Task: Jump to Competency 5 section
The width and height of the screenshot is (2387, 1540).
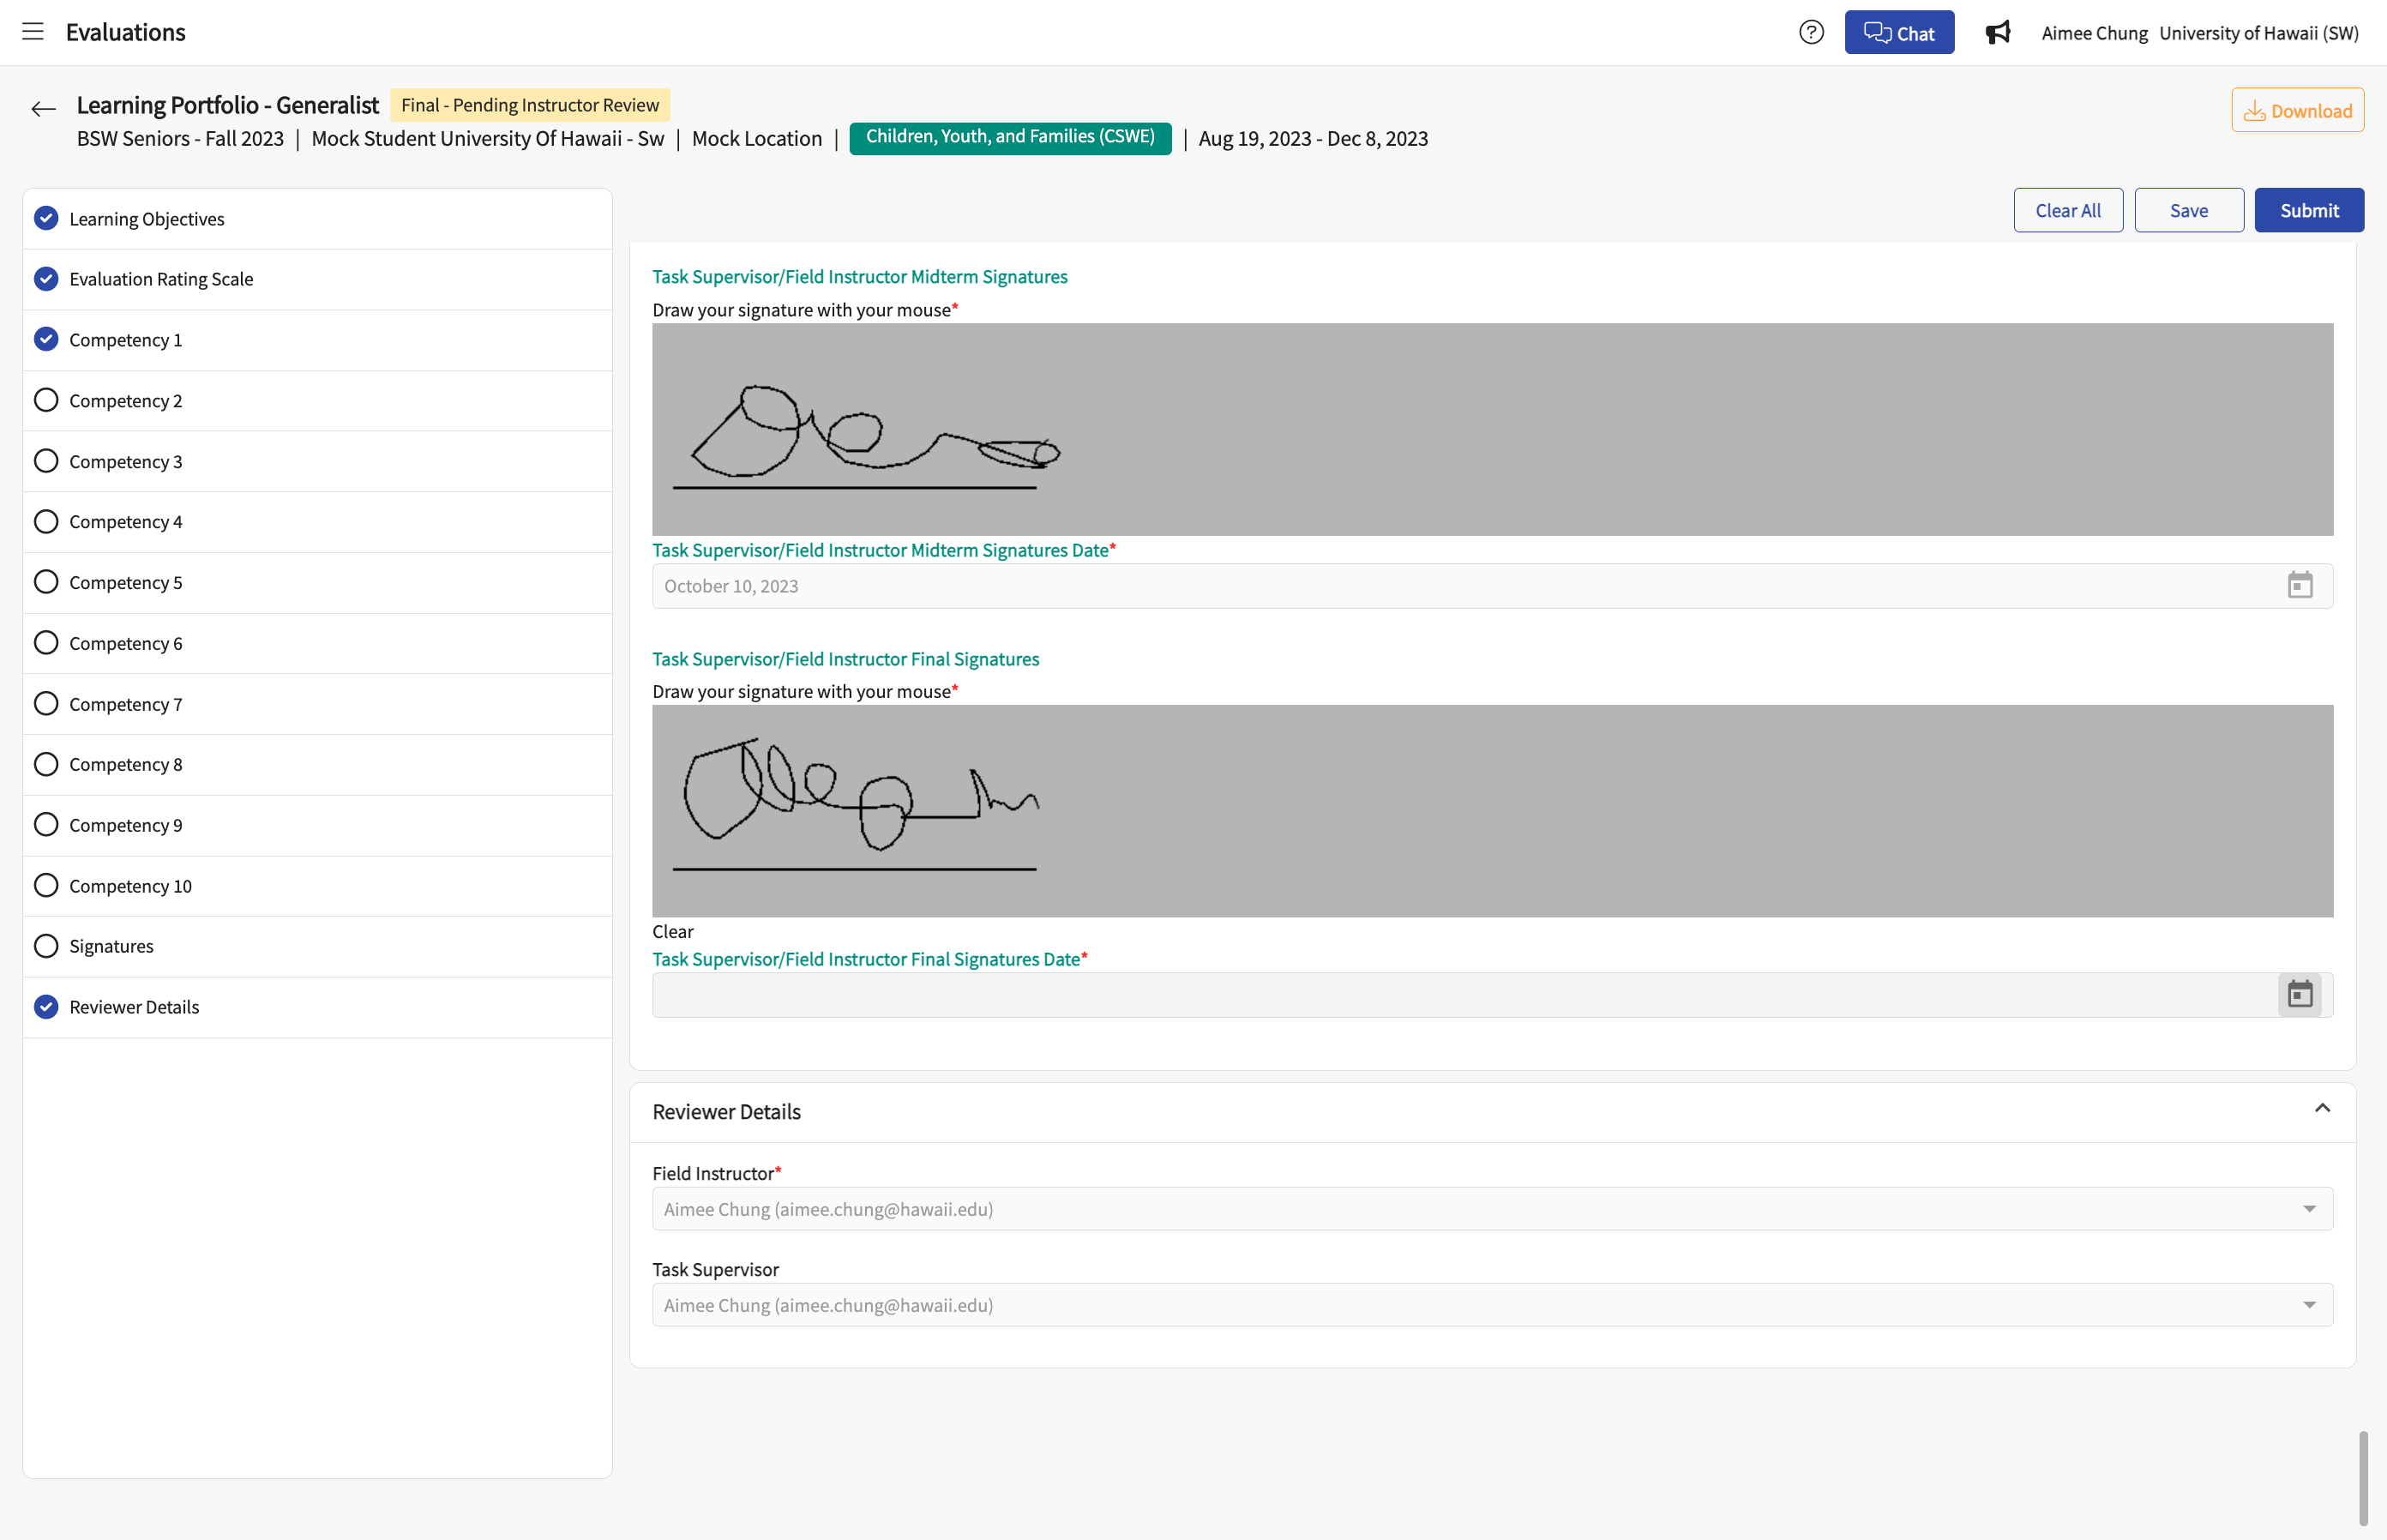Action: click(x=317, y=582)
